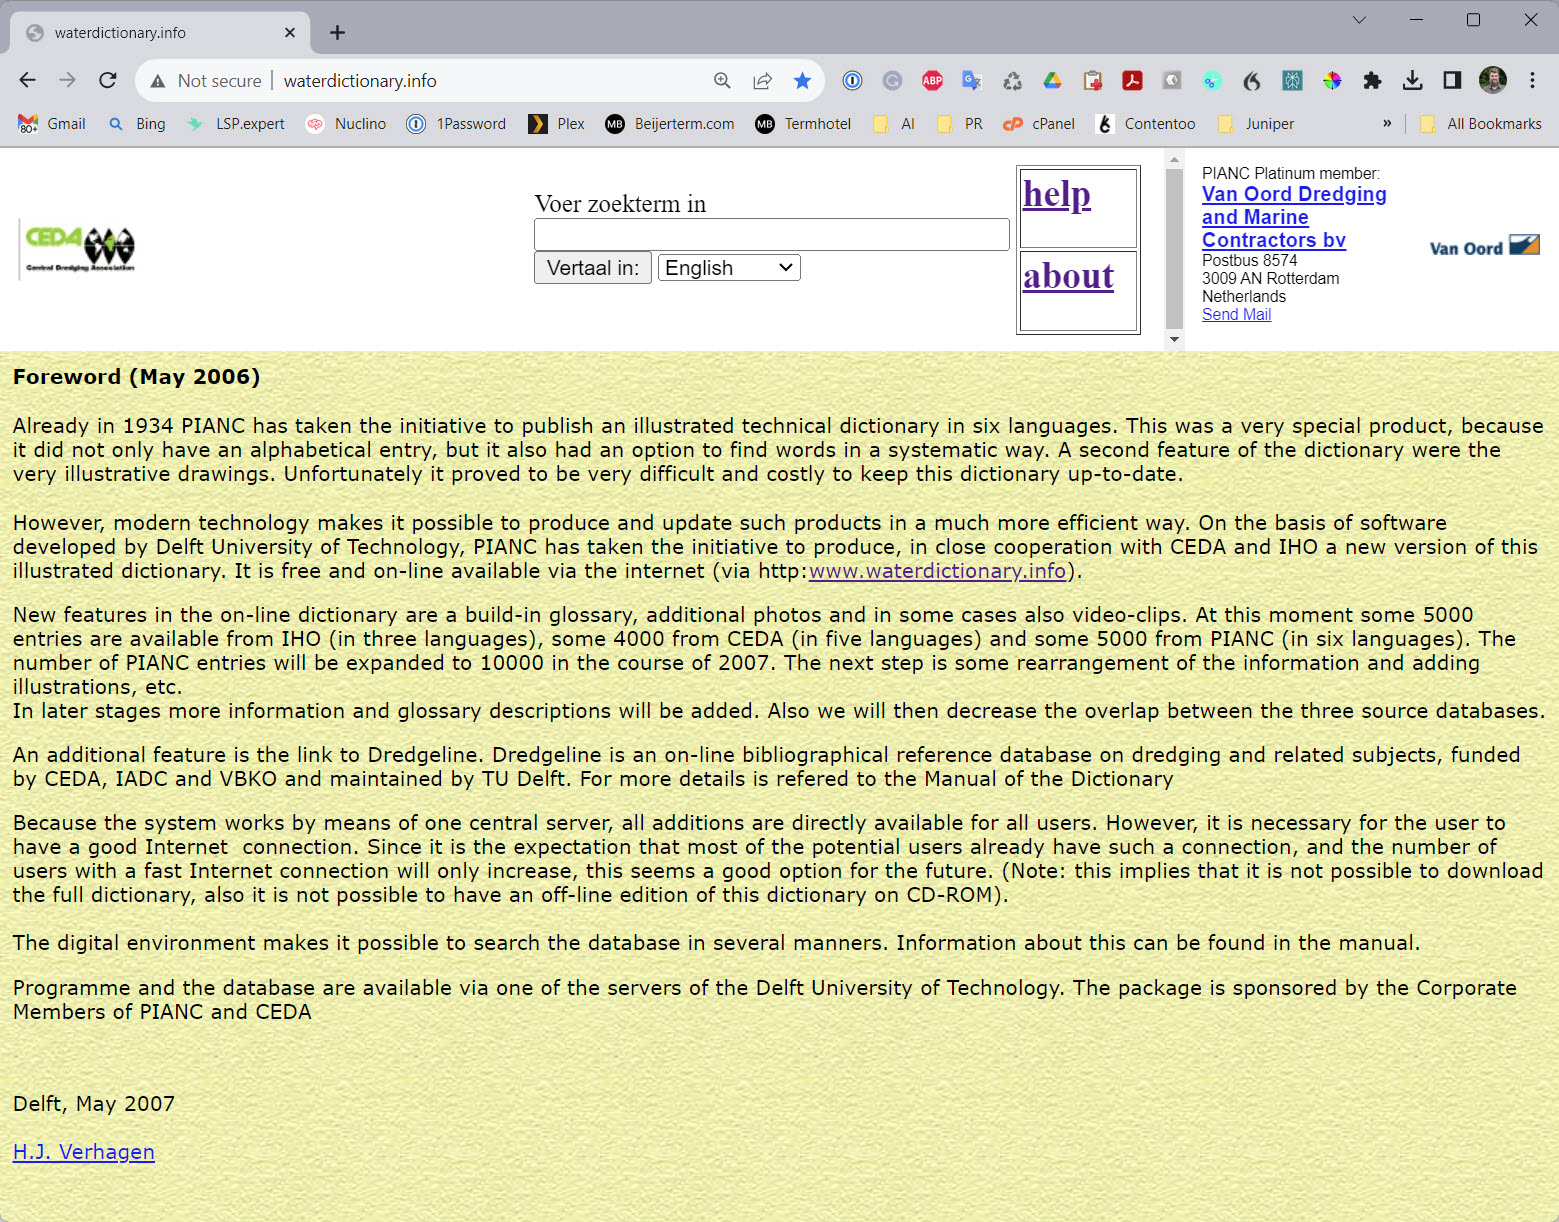
Task: Switch to the waterdictionary.info tab
Action: point(160,33)
